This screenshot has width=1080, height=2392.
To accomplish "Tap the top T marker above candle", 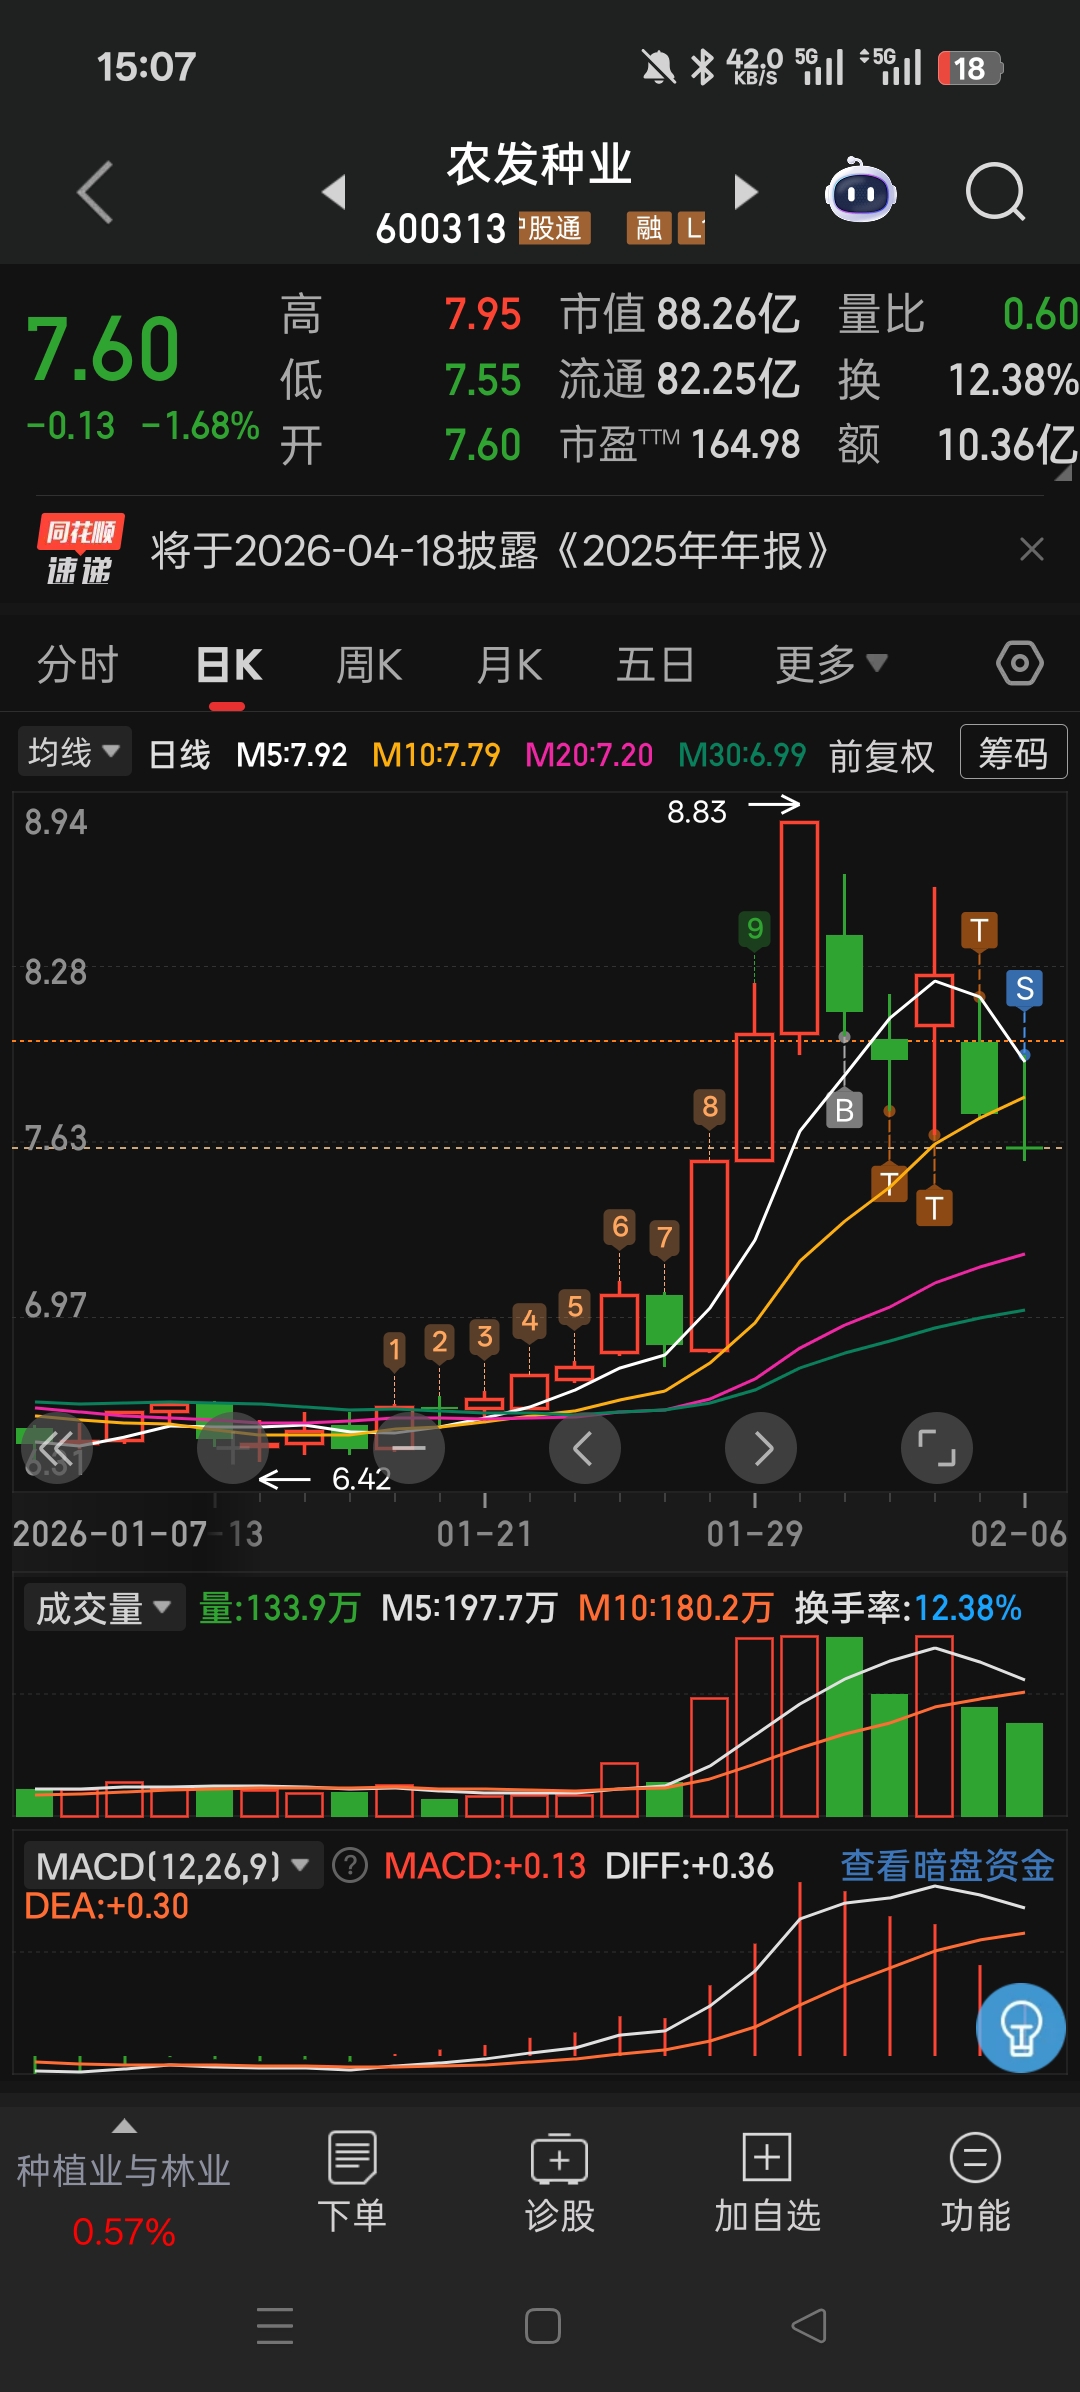I will [980, 931].
